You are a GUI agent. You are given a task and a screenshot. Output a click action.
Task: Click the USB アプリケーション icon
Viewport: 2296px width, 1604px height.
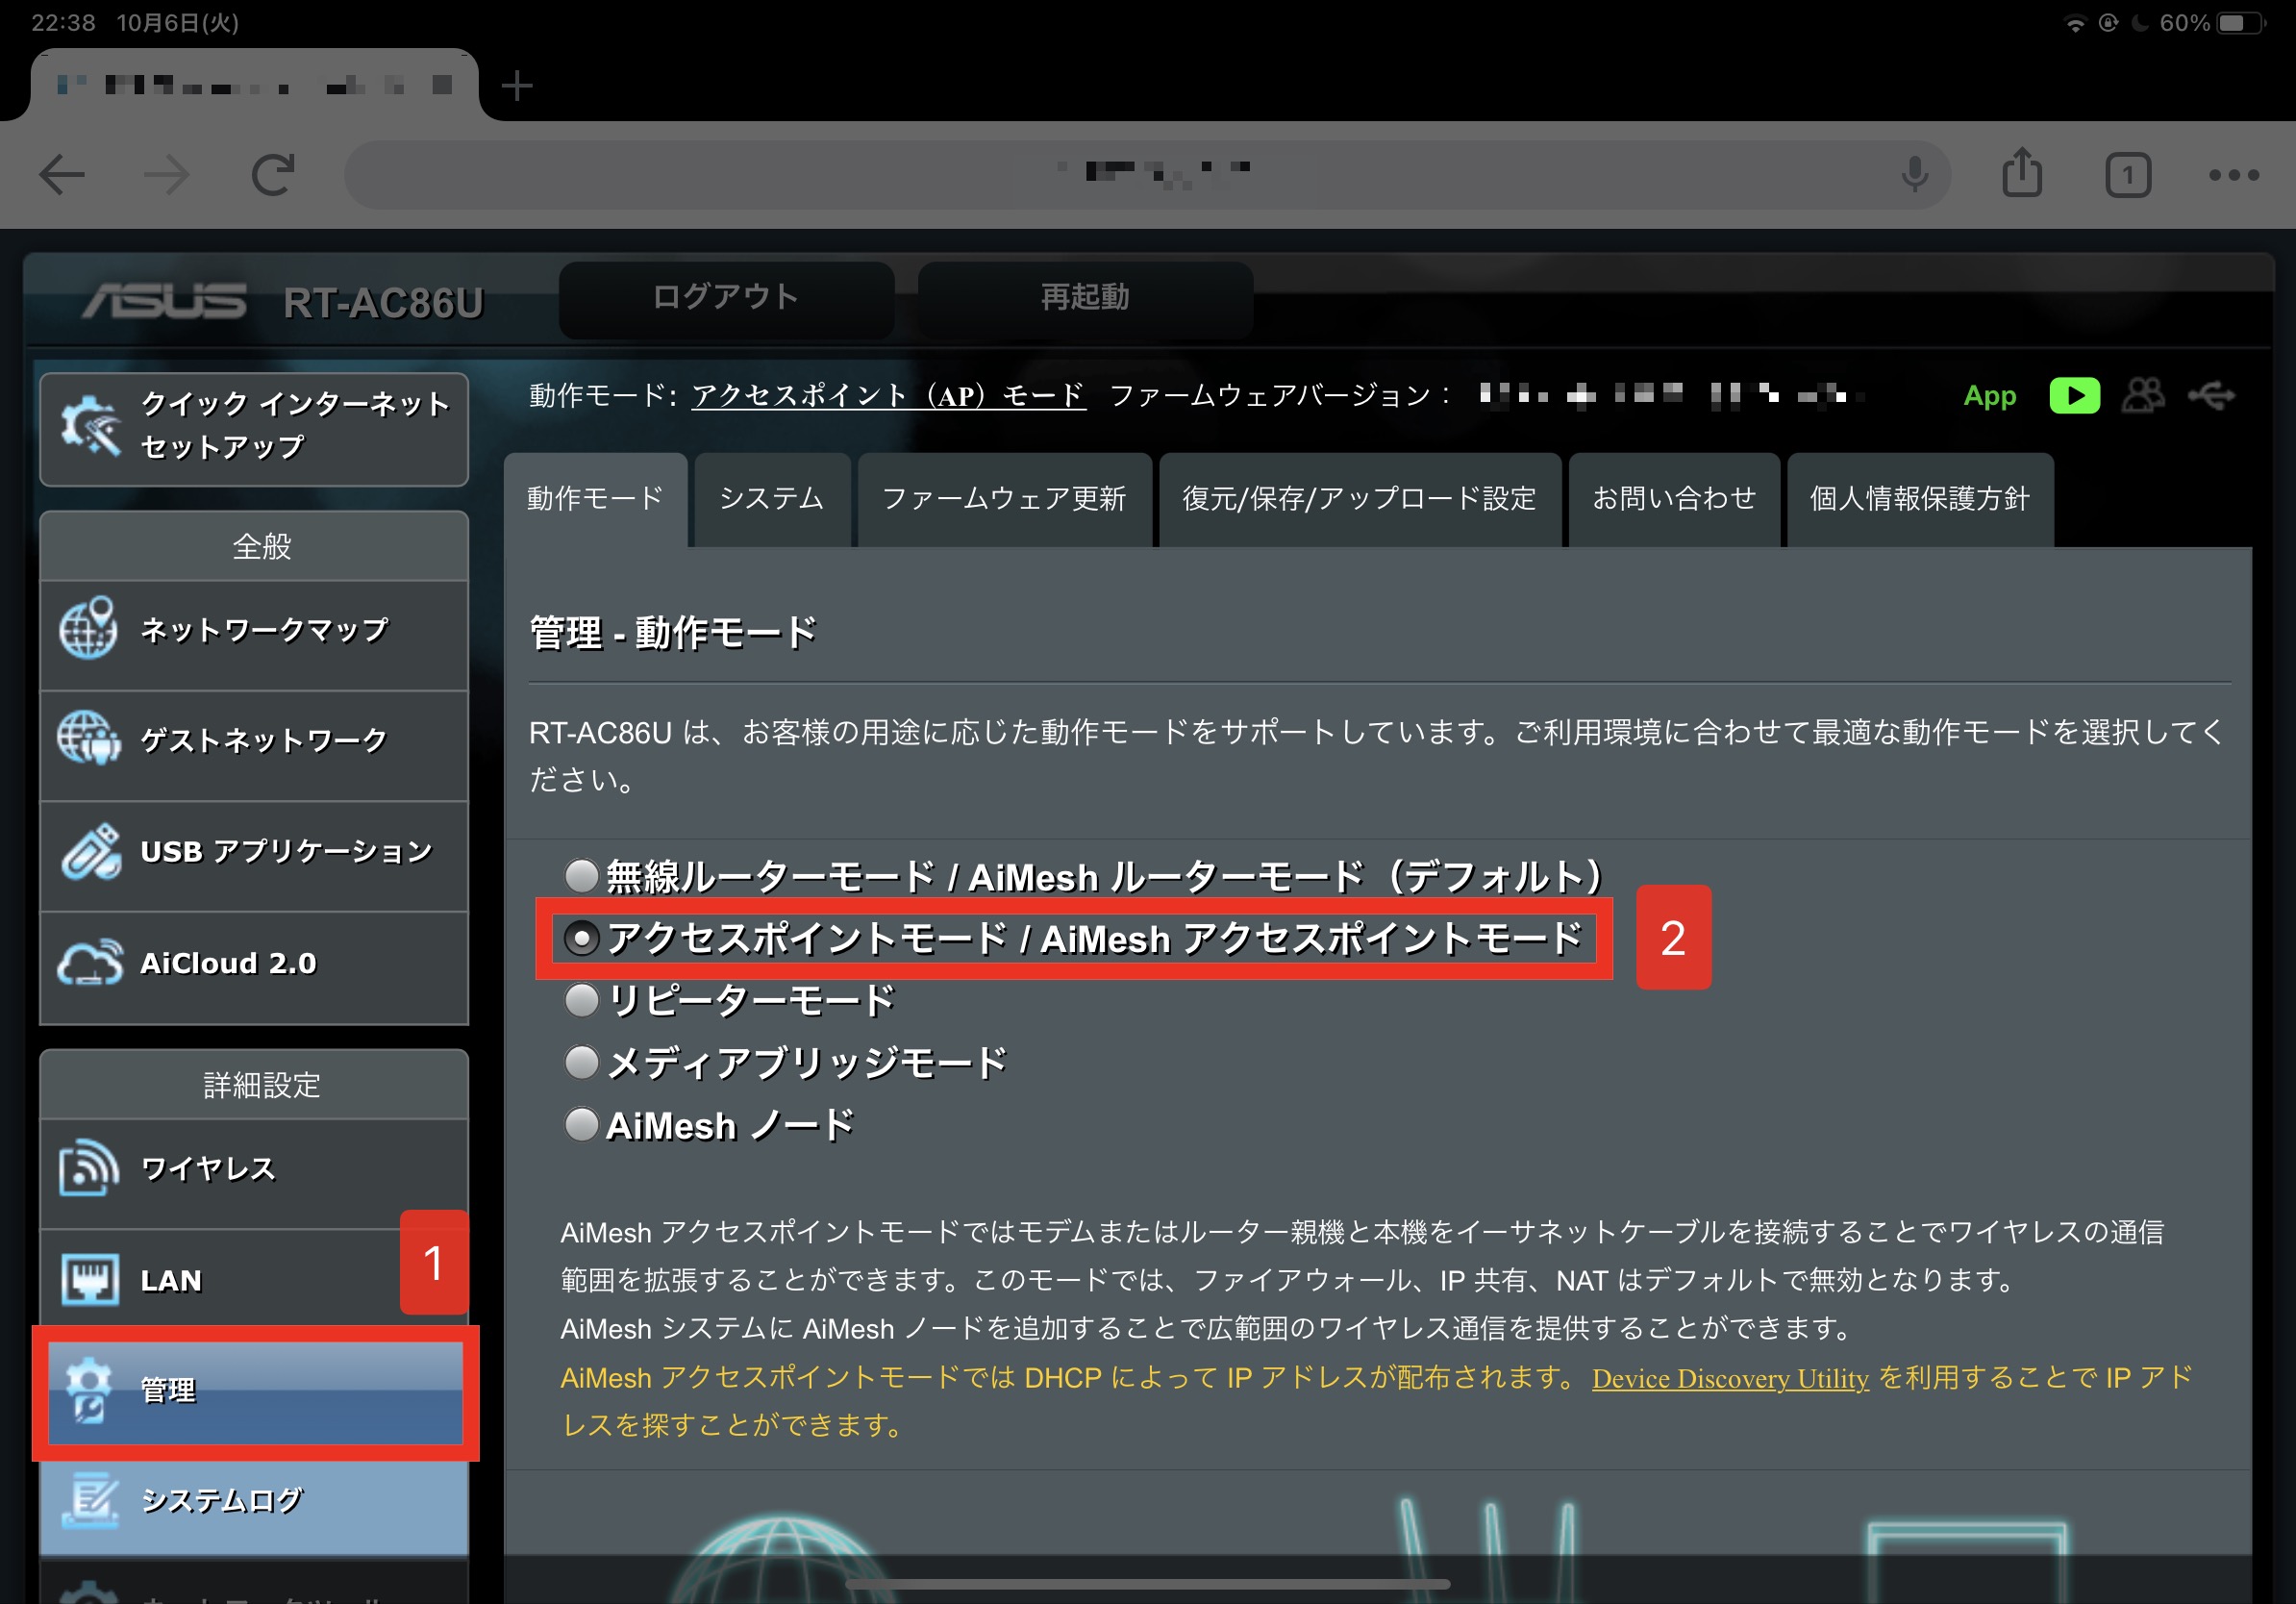point(90,852)
